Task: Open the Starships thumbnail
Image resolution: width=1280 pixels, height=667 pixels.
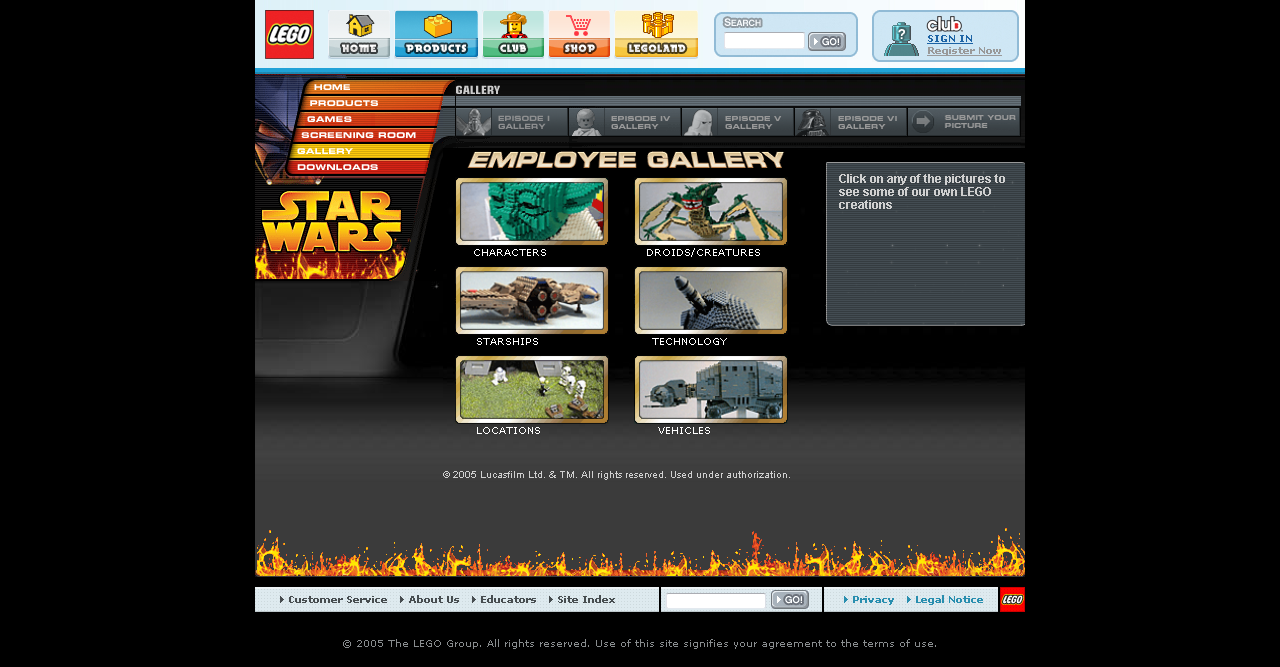Action: (x=532, y=300)
